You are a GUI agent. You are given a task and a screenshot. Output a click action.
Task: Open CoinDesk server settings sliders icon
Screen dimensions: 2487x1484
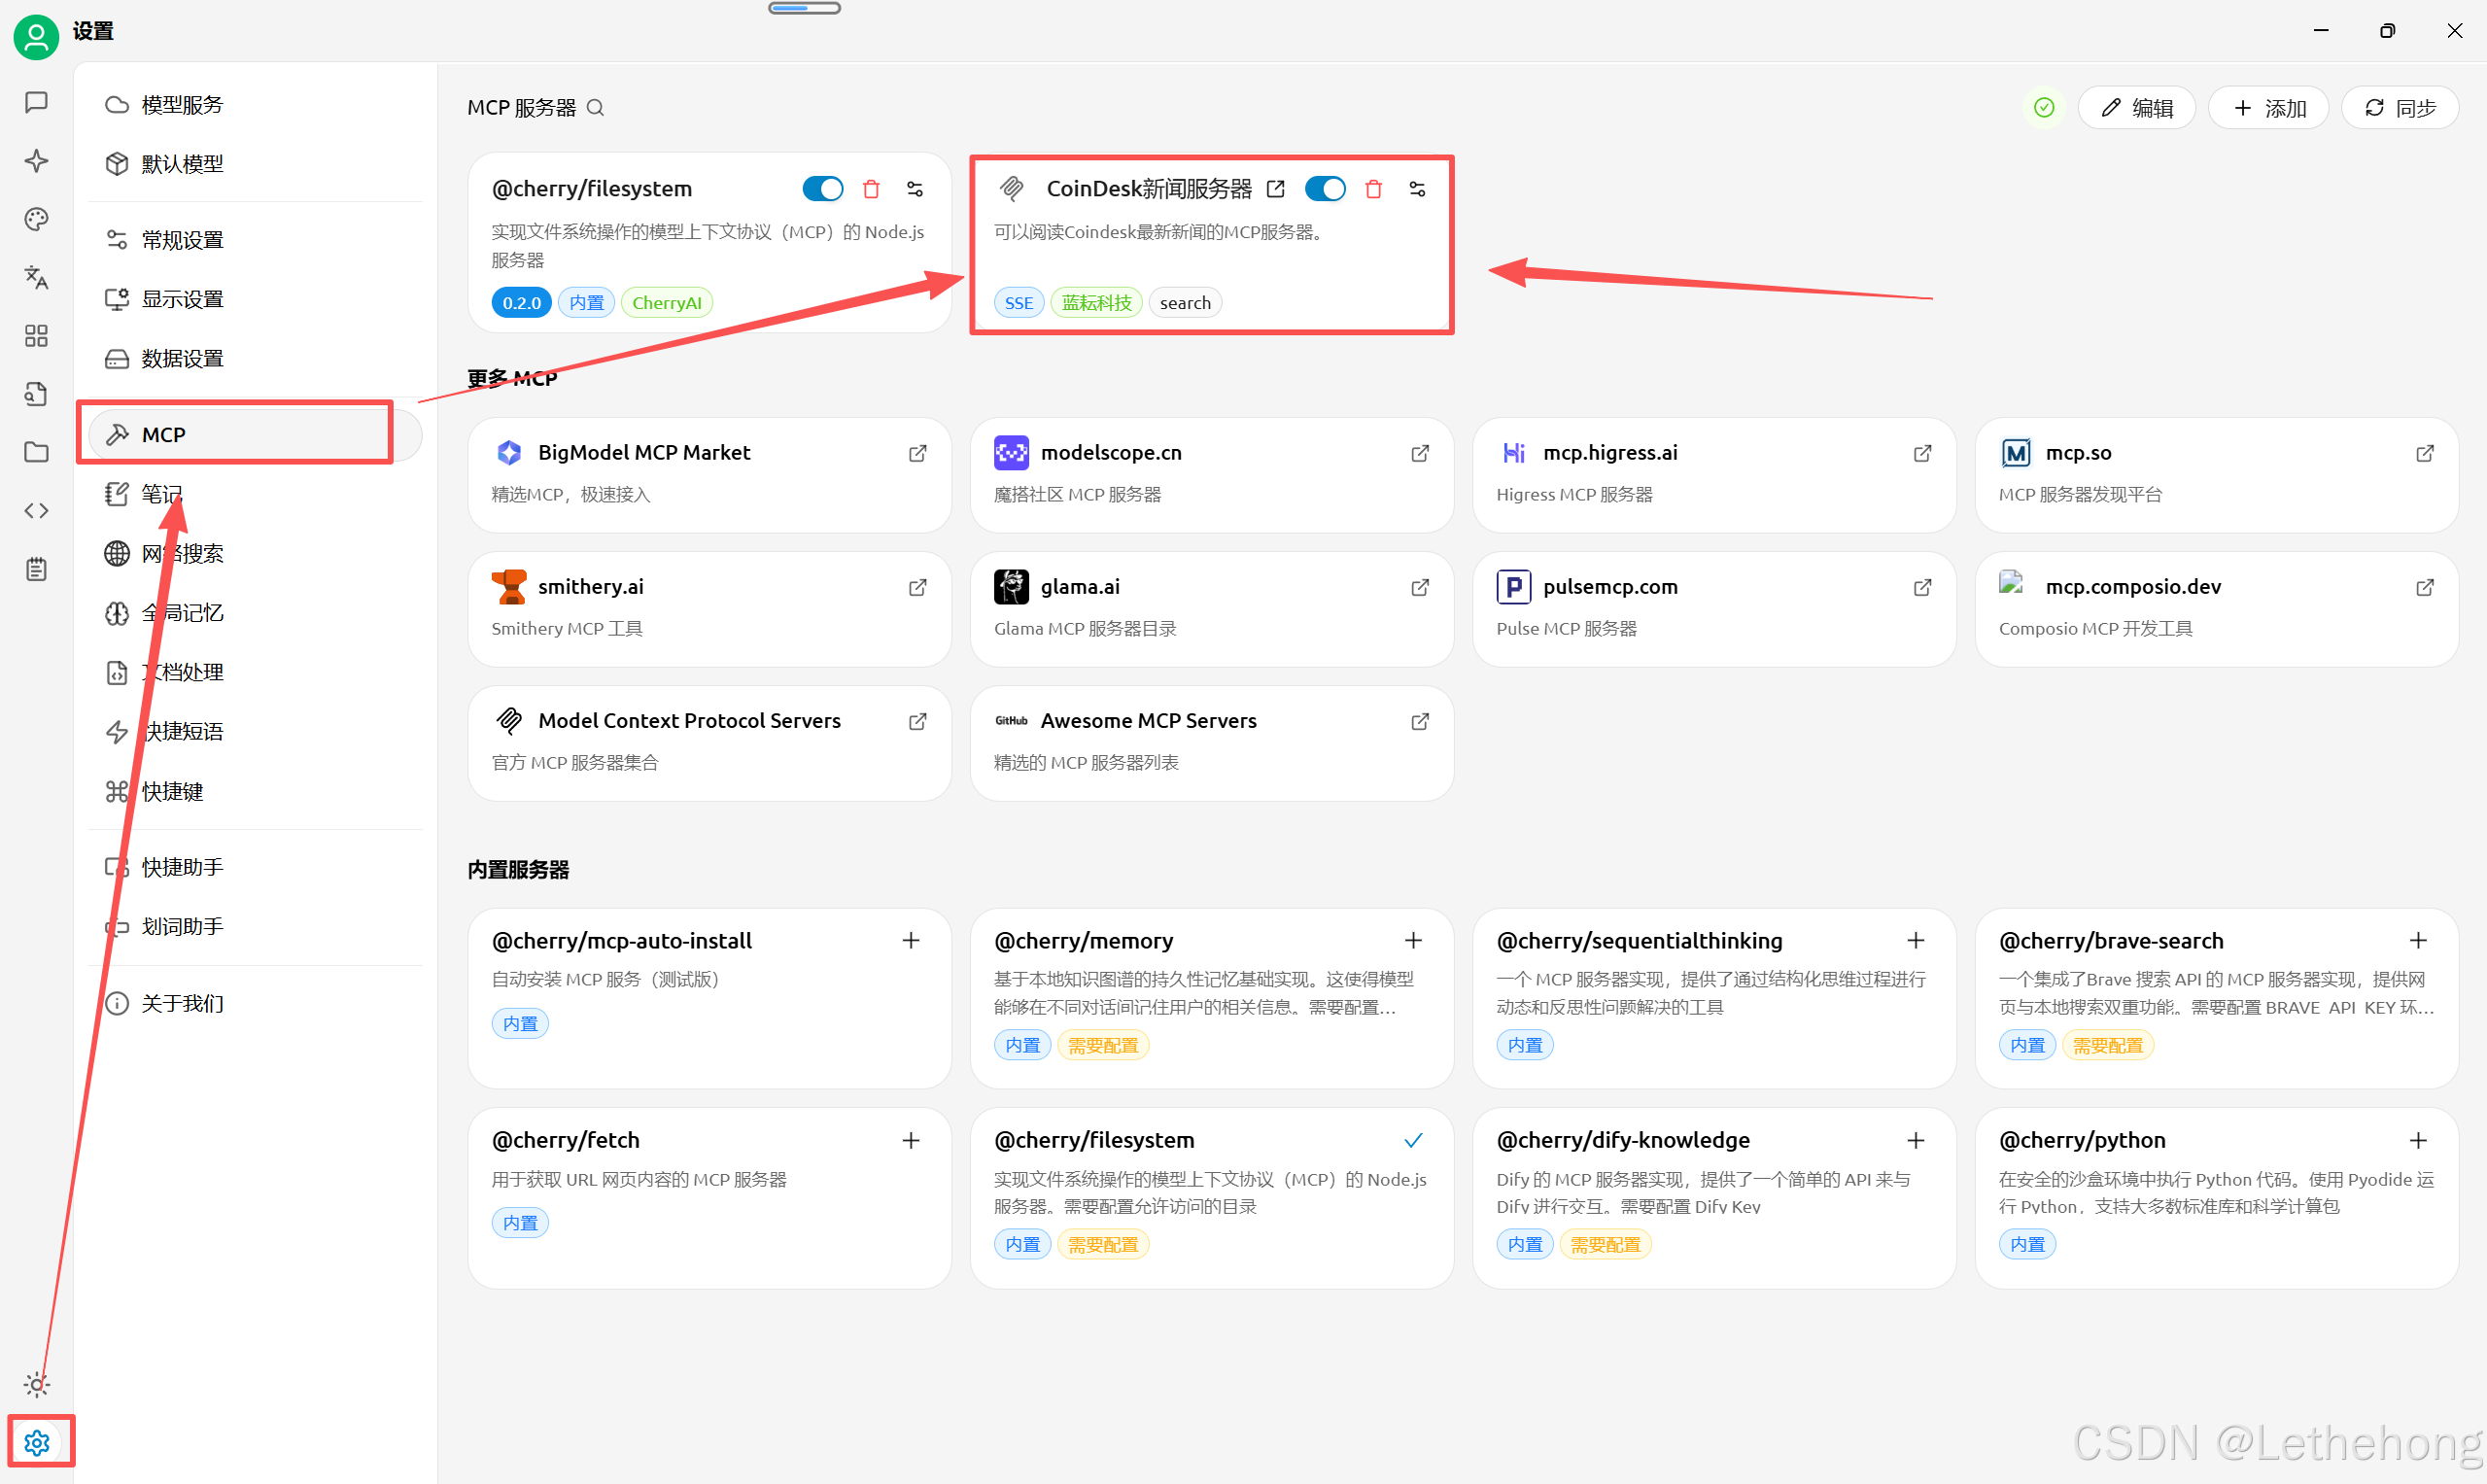coord(1417,189)
